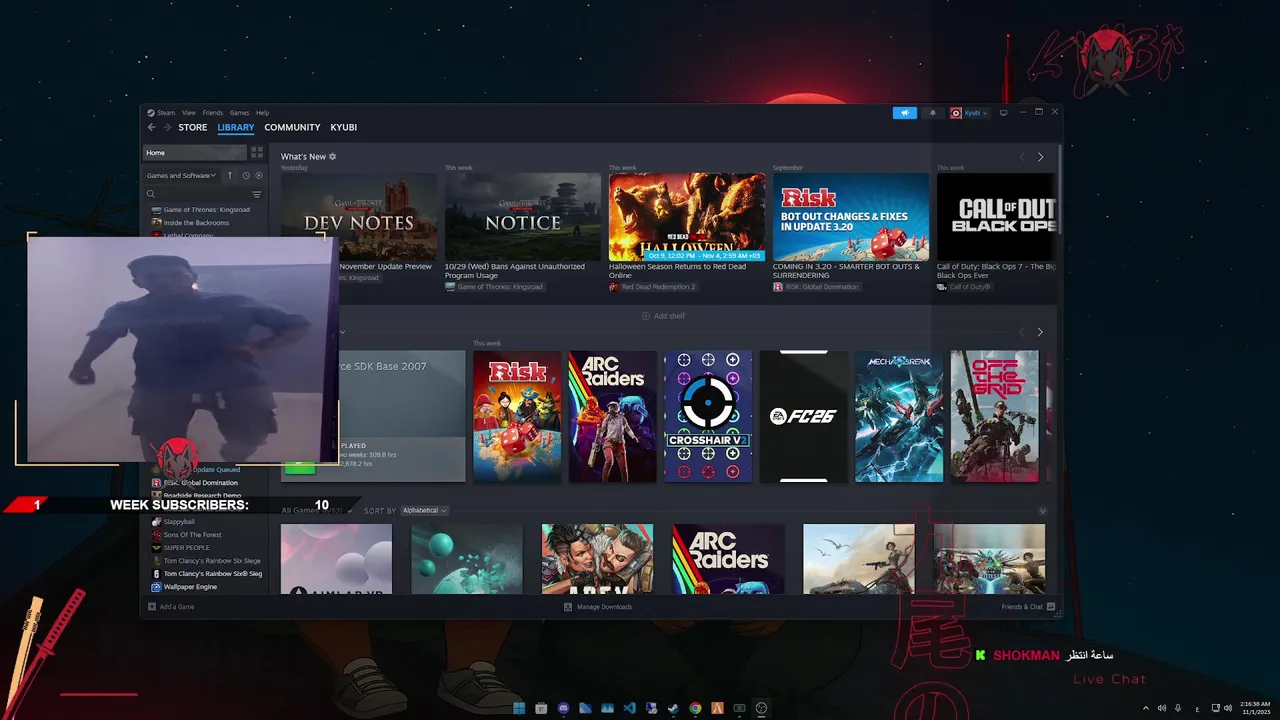Open the Off The Grid cover
1280x720 pixels.
coord(995,416)
